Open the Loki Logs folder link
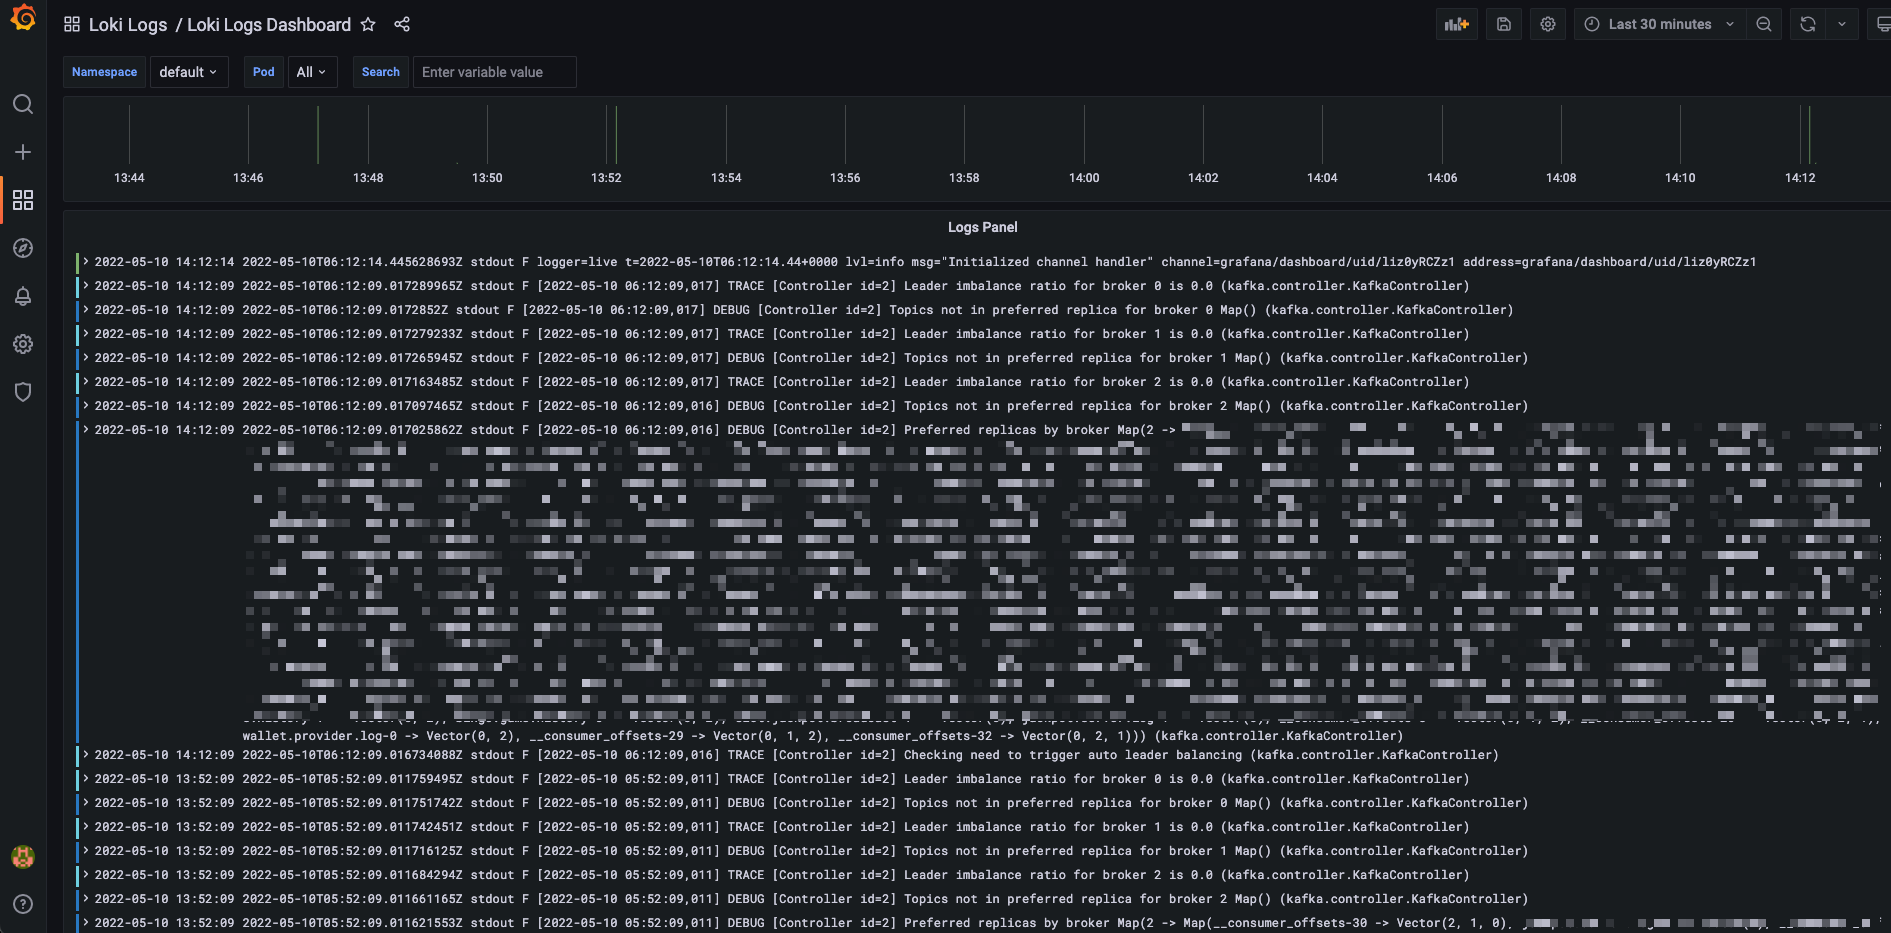 click(x=128, y=24)
